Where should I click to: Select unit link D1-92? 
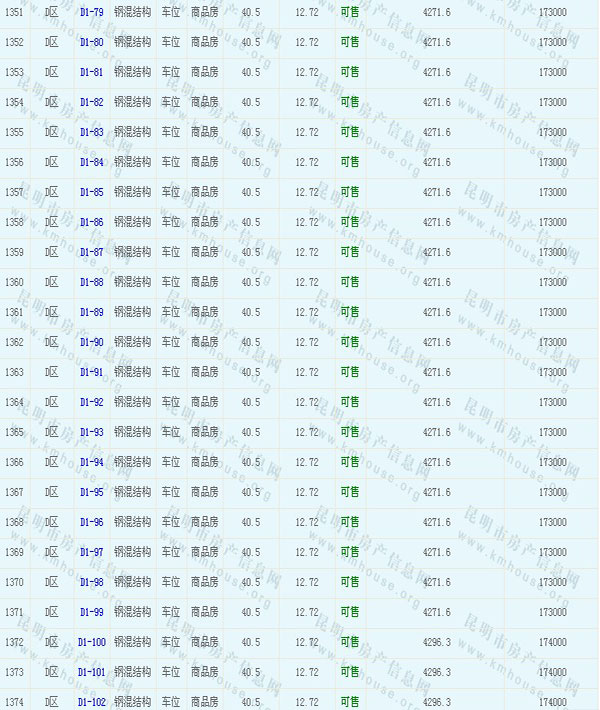coord(91,402)
